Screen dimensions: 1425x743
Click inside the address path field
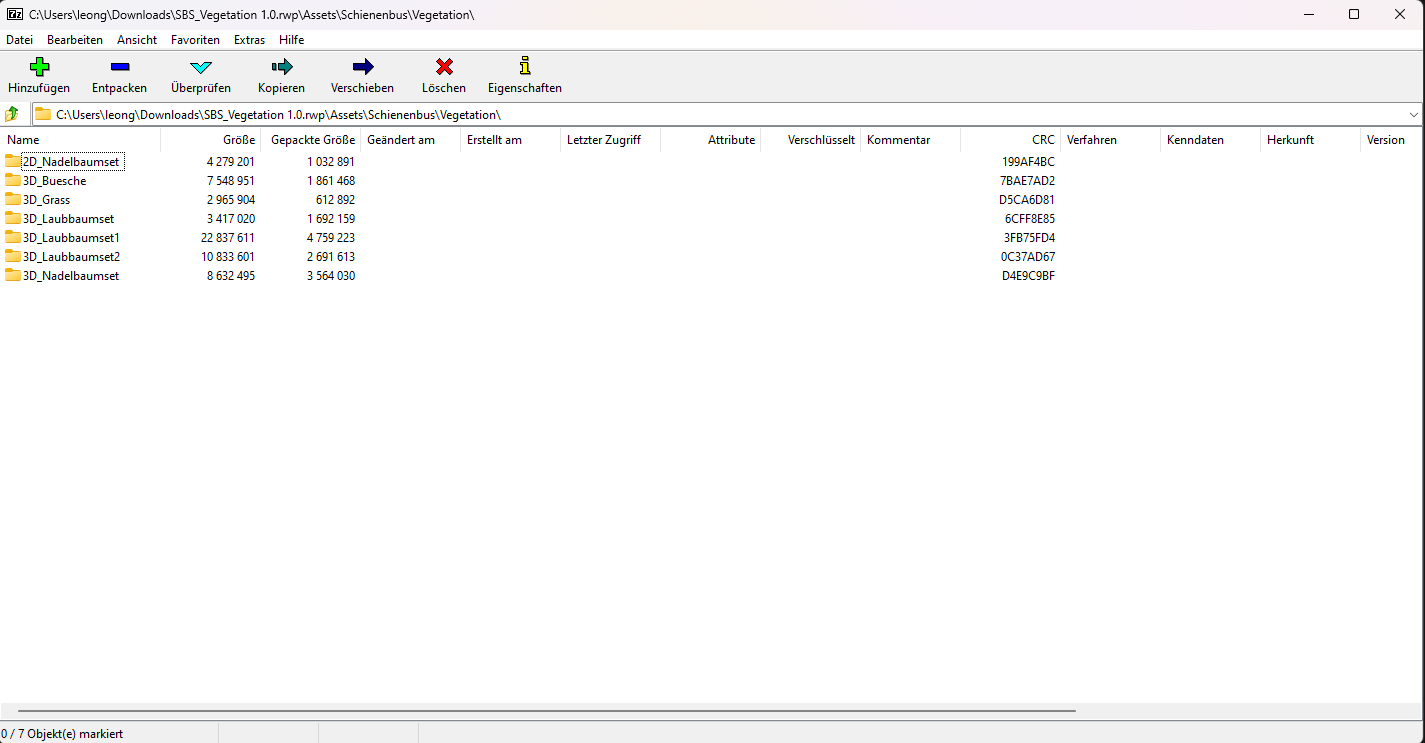pyautogui.click(x=700, y=114)
